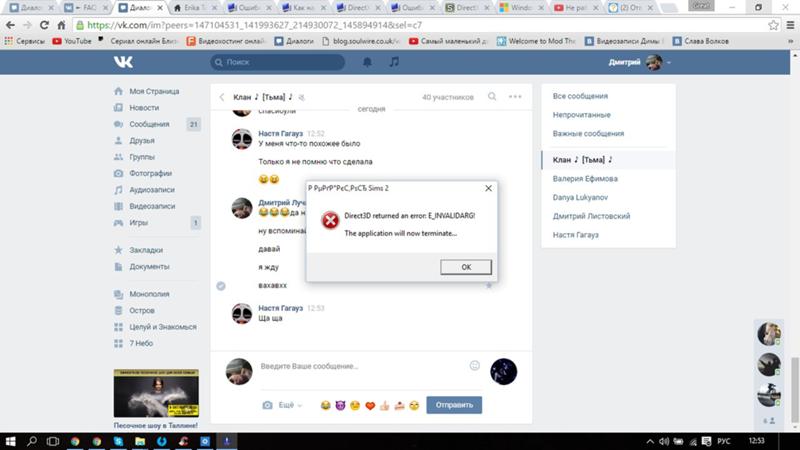Open File Explorer from taskbar
This screenshot has height=450, width=800.
pyautogui.click(x=140, y=441)
